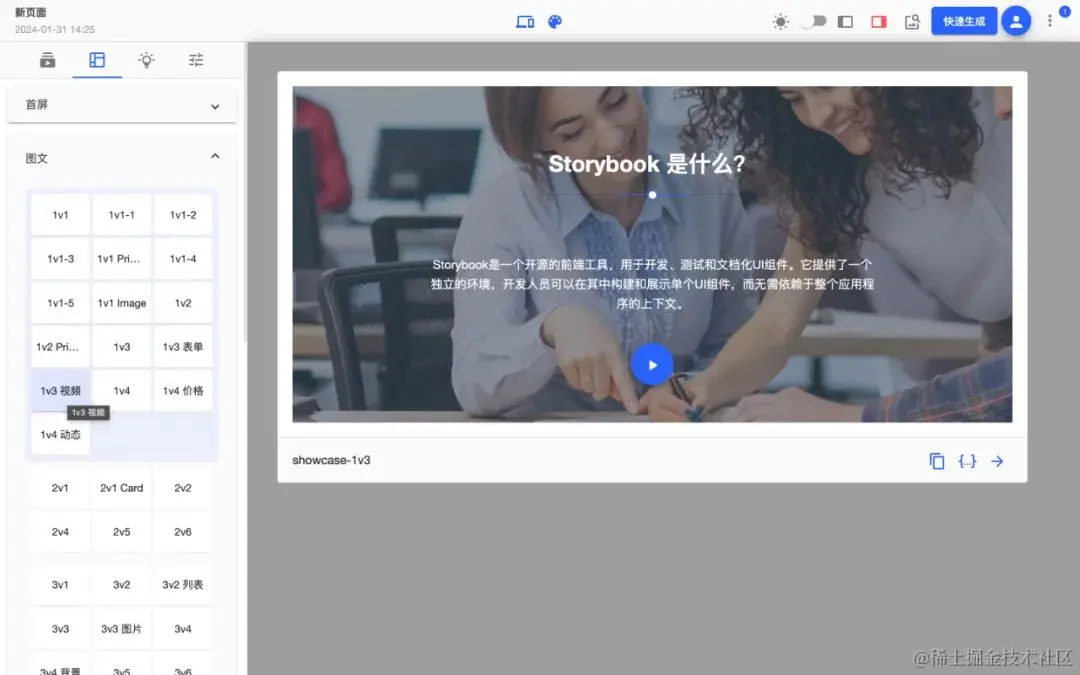Click the arrow icon to insert showcase-1v3
The height and width of the screenshot is (675, 1080).
[x=997, y=461]
